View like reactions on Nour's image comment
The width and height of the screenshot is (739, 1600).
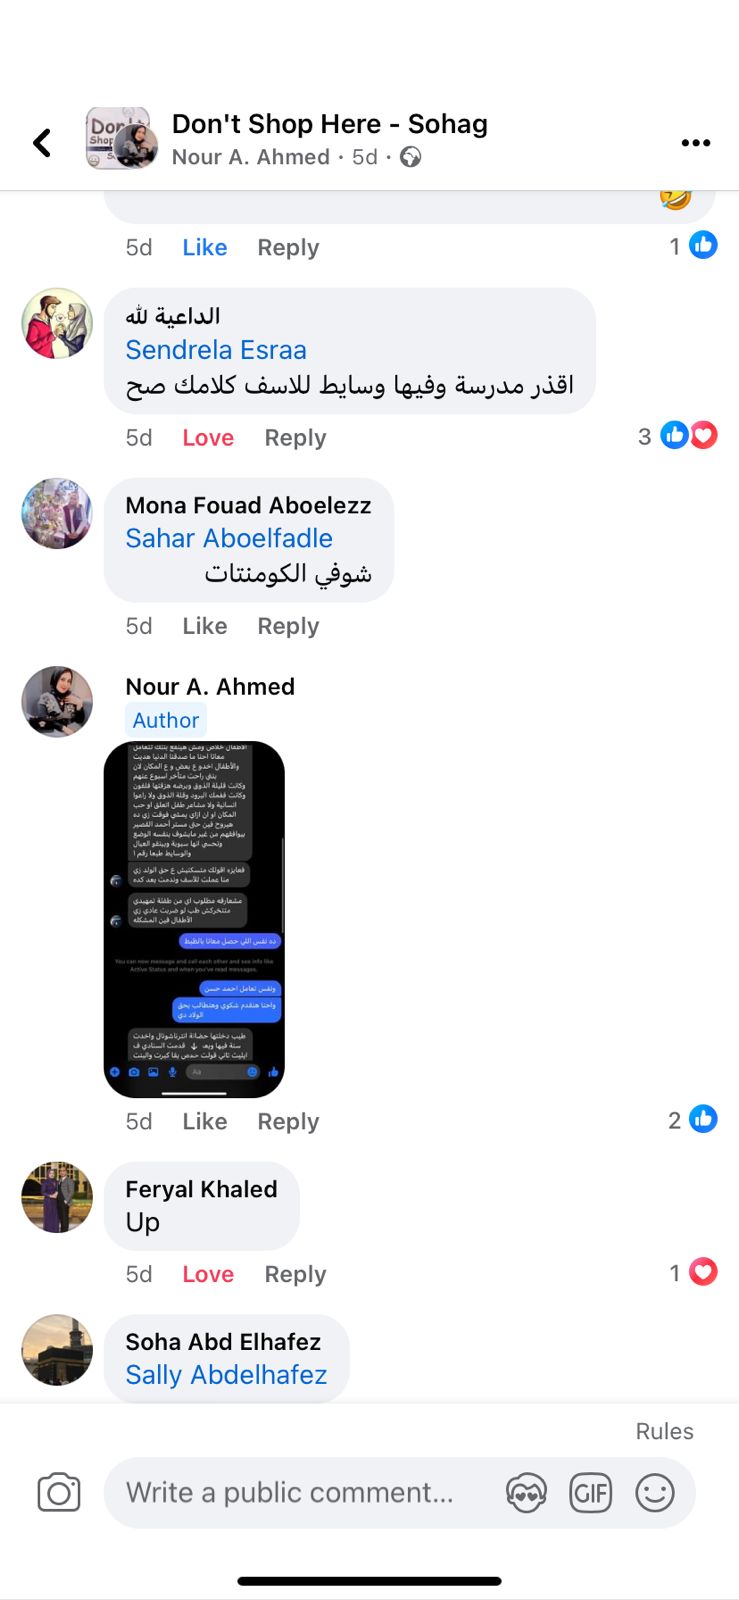point(692,1120)
